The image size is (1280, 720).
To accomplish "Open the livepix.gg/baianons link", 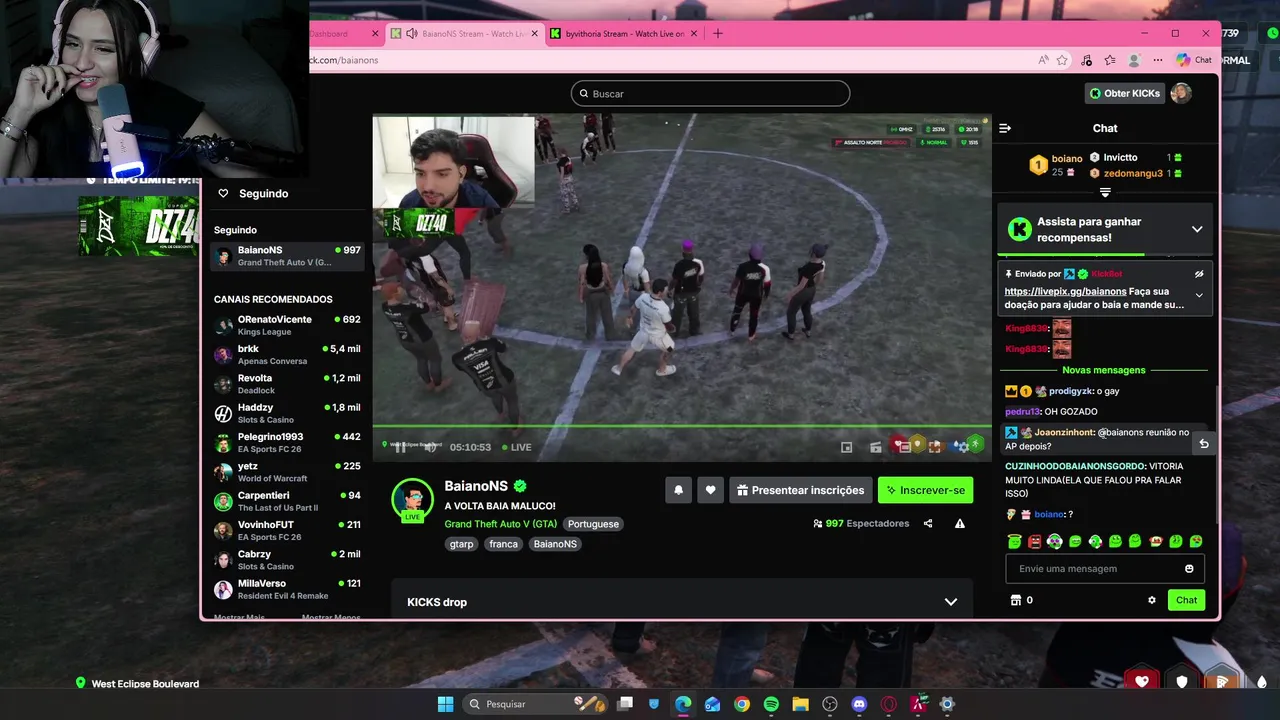I will [x=1065, y=291].
